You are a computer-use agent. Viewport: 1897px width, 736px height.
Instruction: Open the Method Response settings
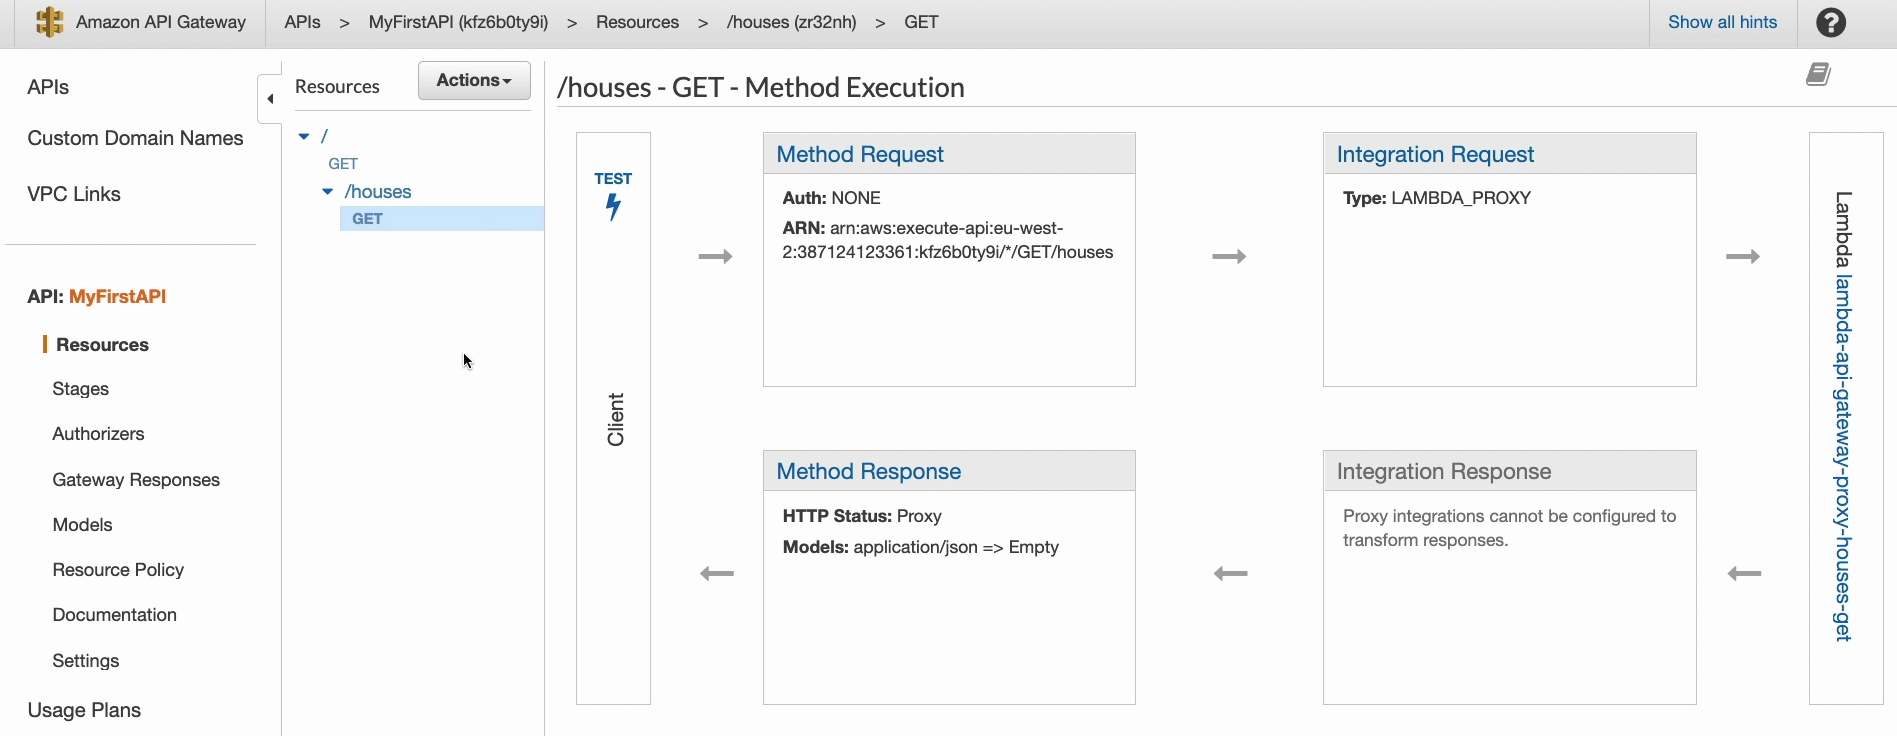869,471
